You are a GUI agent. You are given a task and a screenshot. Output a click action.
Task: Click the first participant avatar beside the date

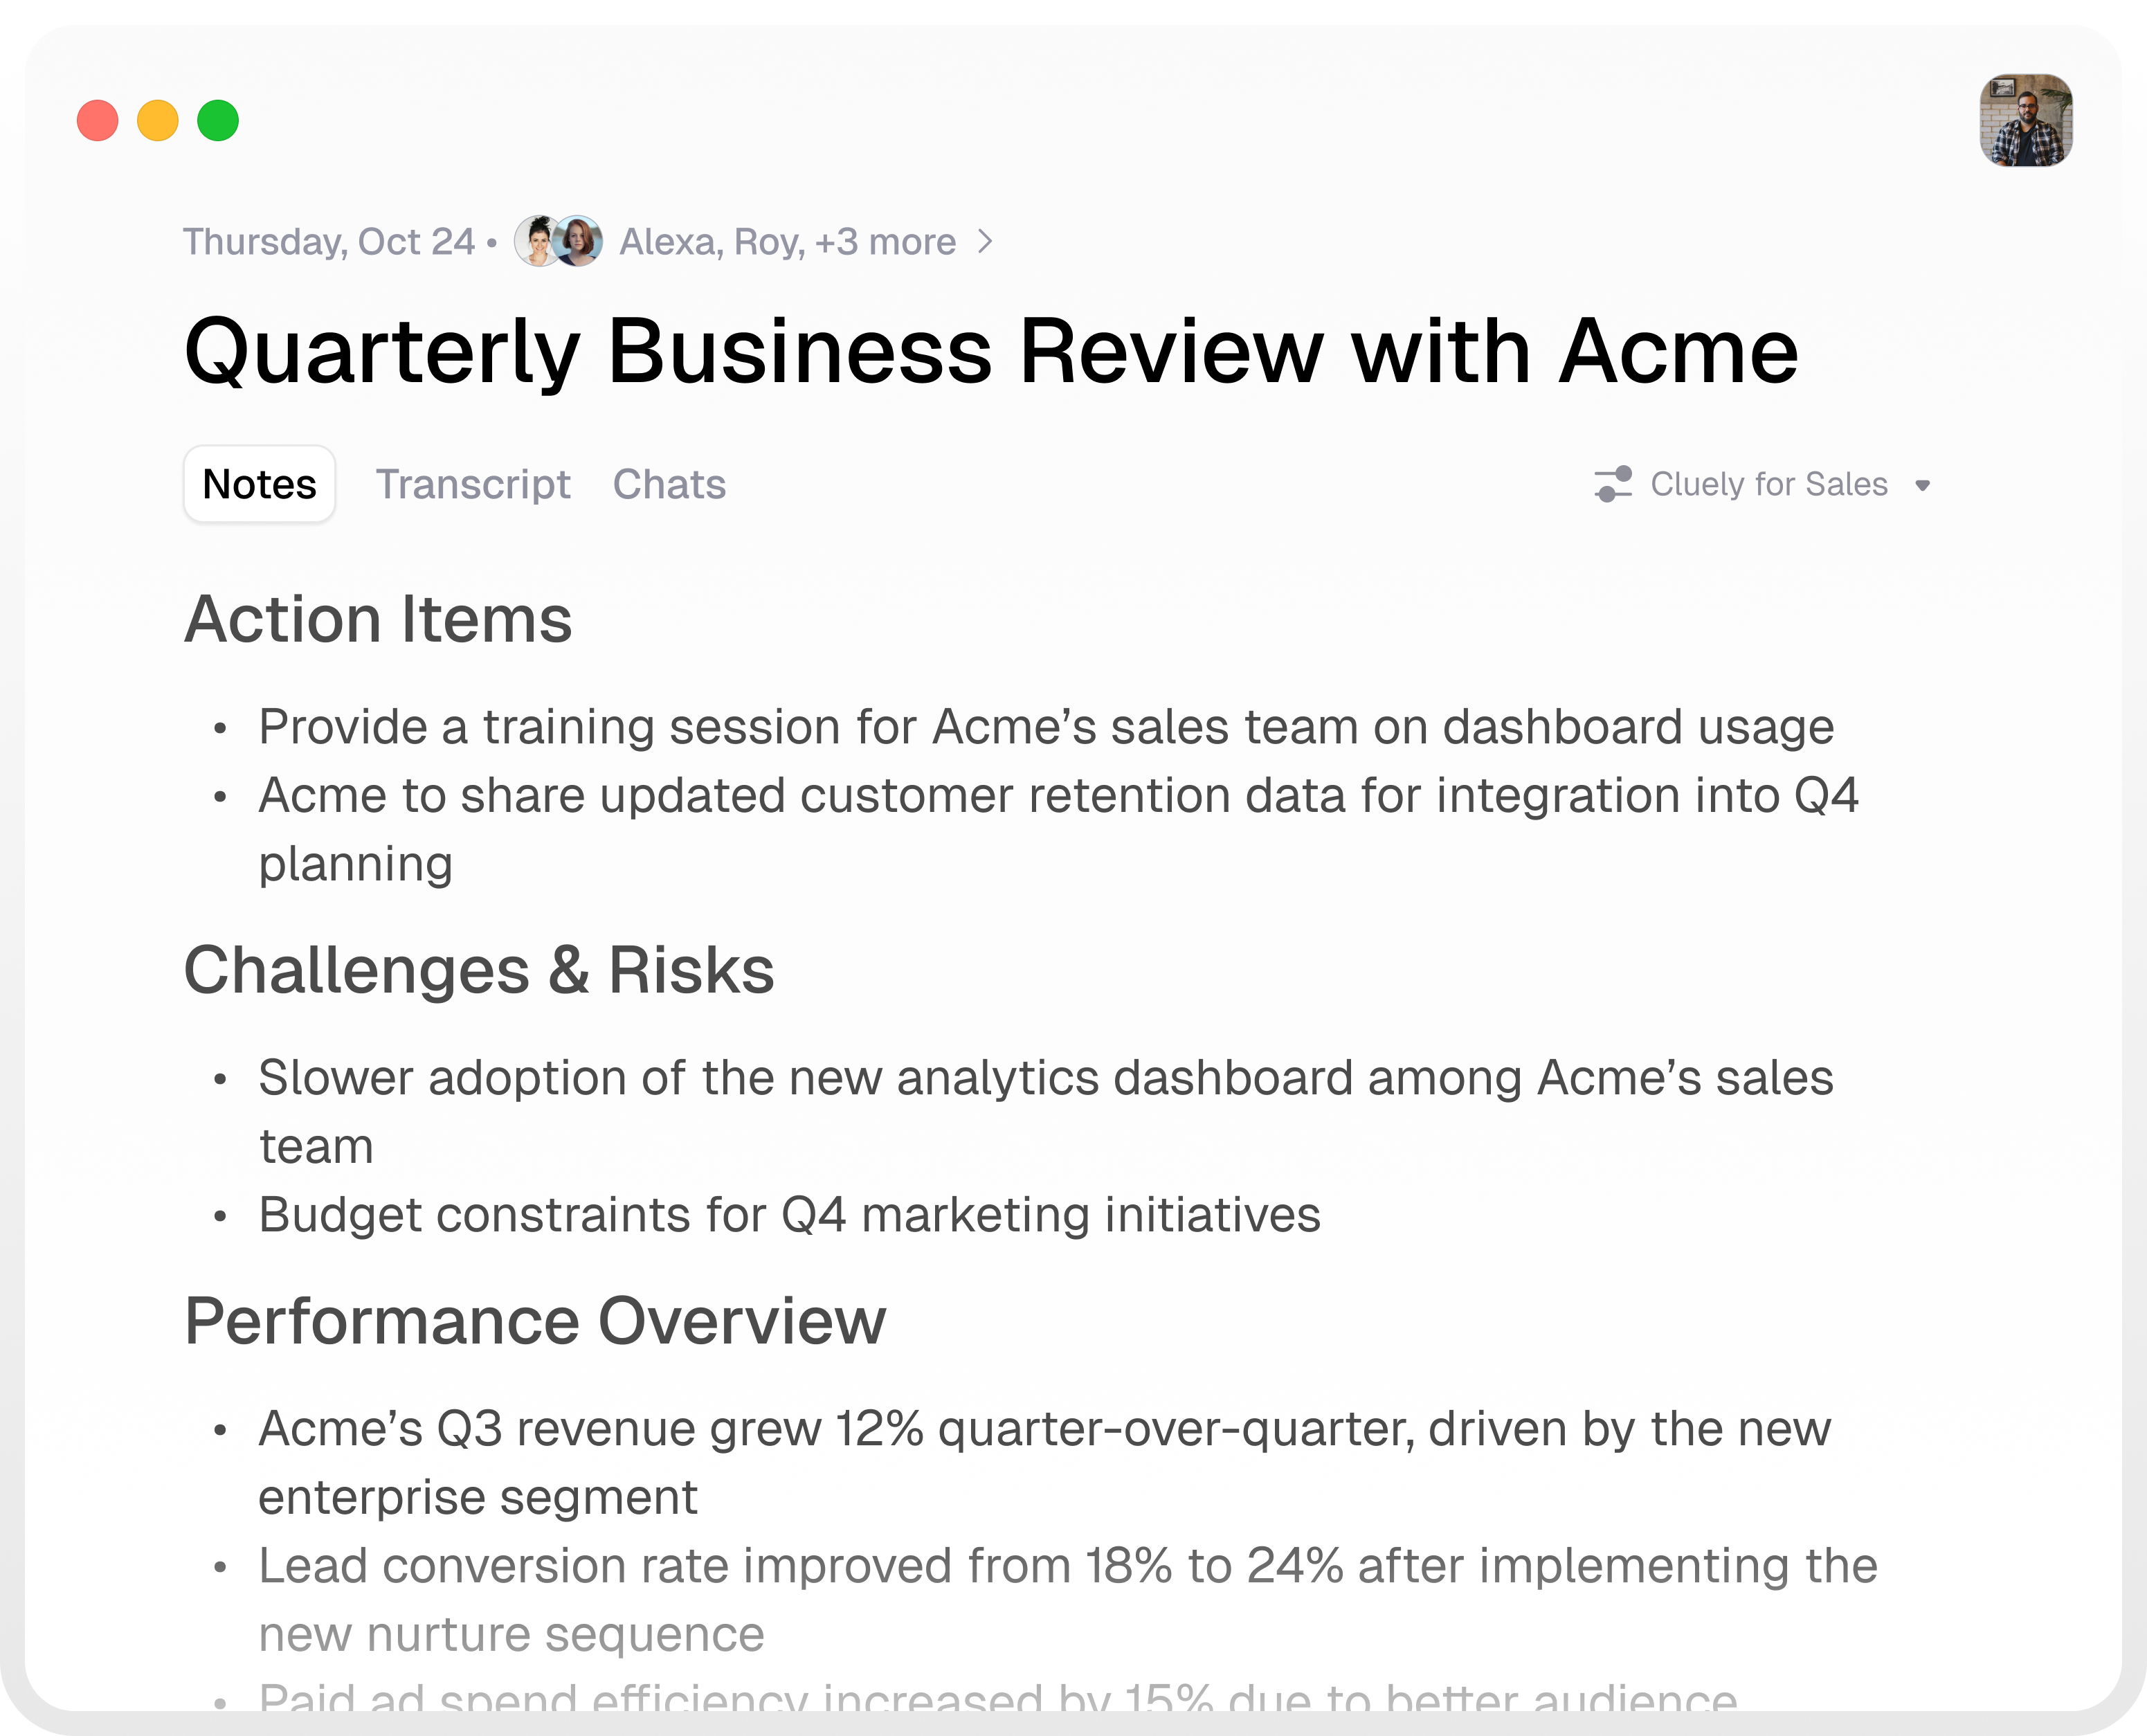pos(537,242)
